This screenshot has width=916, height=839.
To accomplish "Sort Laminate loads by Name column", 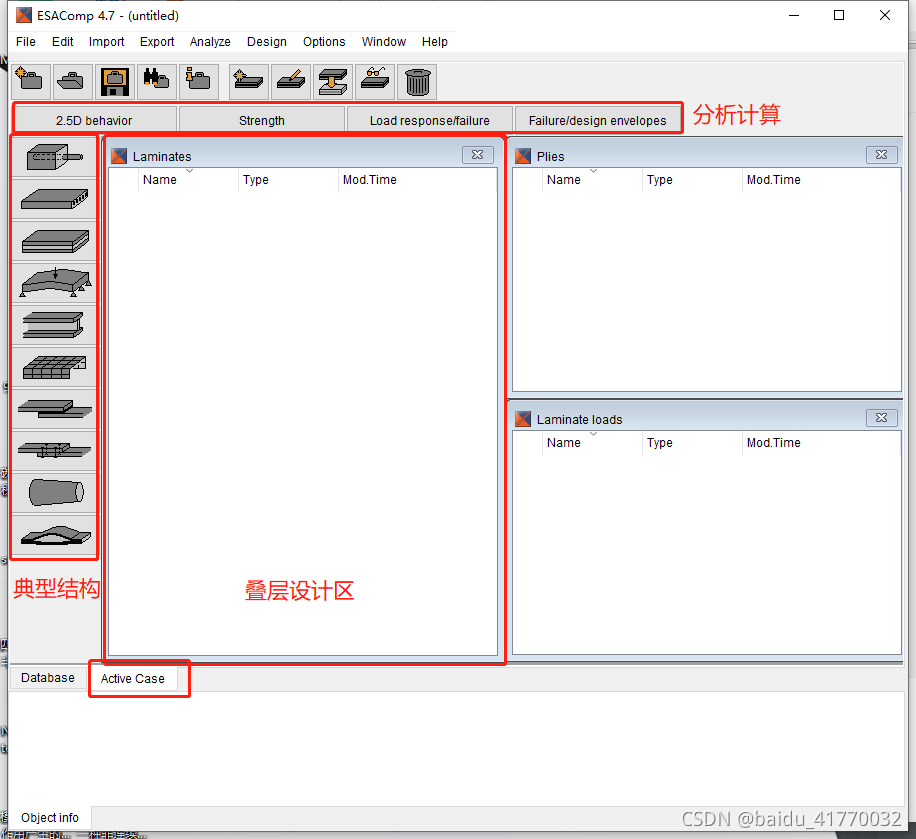I will point(592,442).
